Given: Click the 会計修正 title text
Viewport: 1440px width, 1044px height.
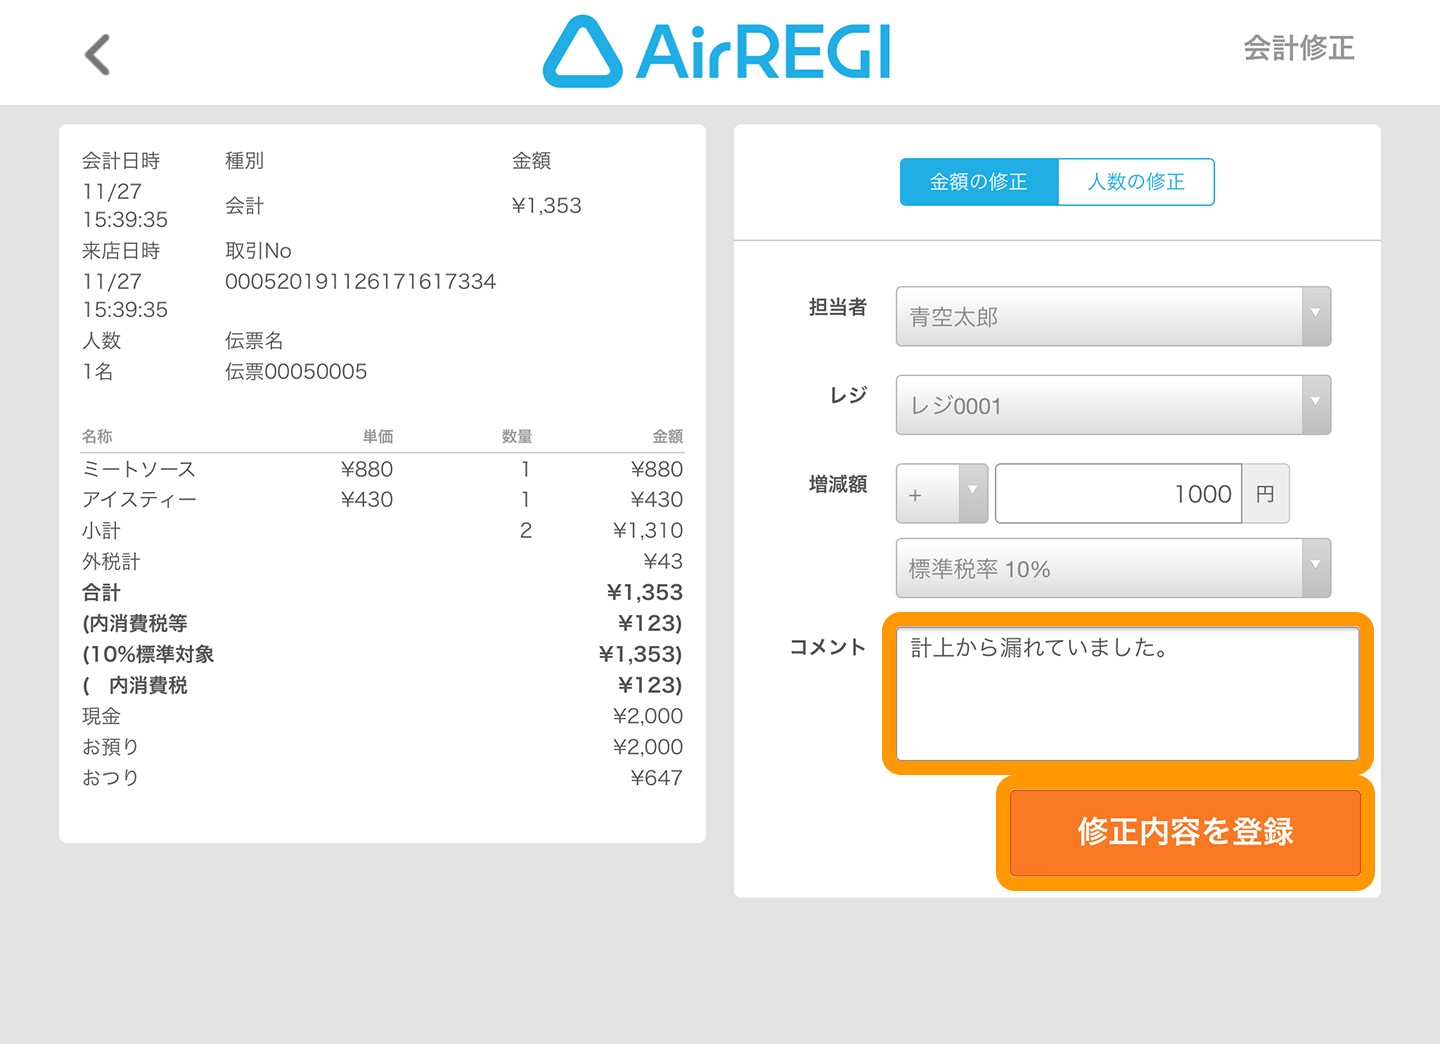Looking at the screenshot, I should click(1299, 48).
